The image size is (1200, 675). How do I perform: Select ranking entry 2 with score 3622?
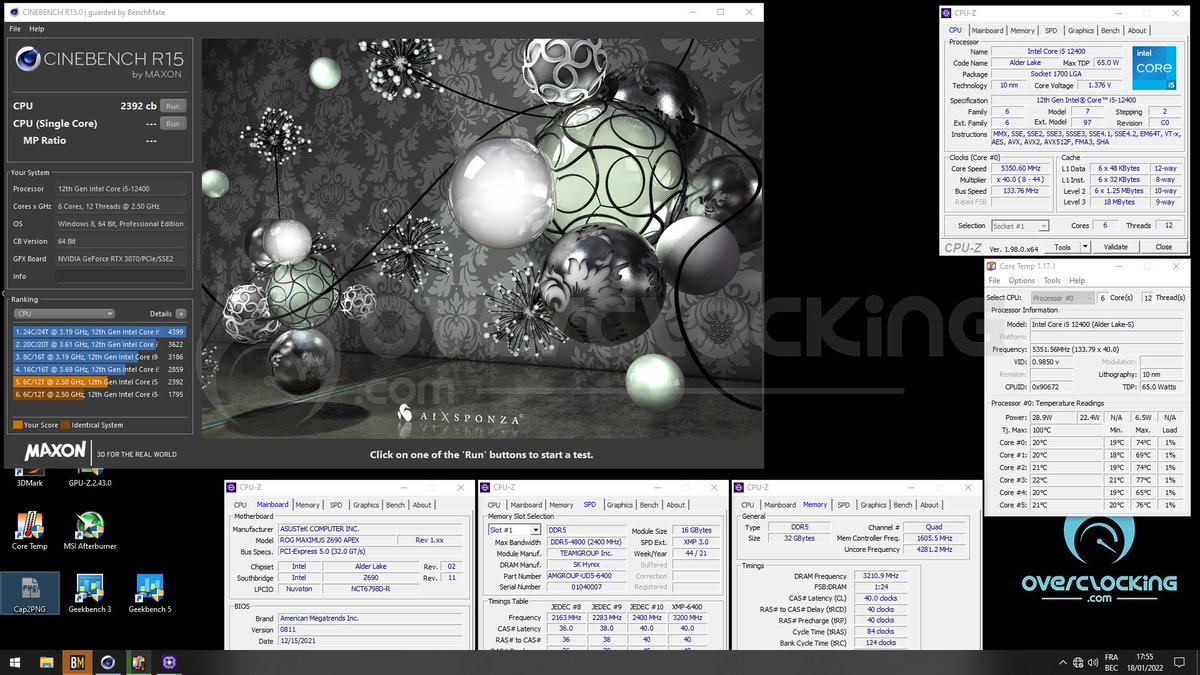pos(99,344)
